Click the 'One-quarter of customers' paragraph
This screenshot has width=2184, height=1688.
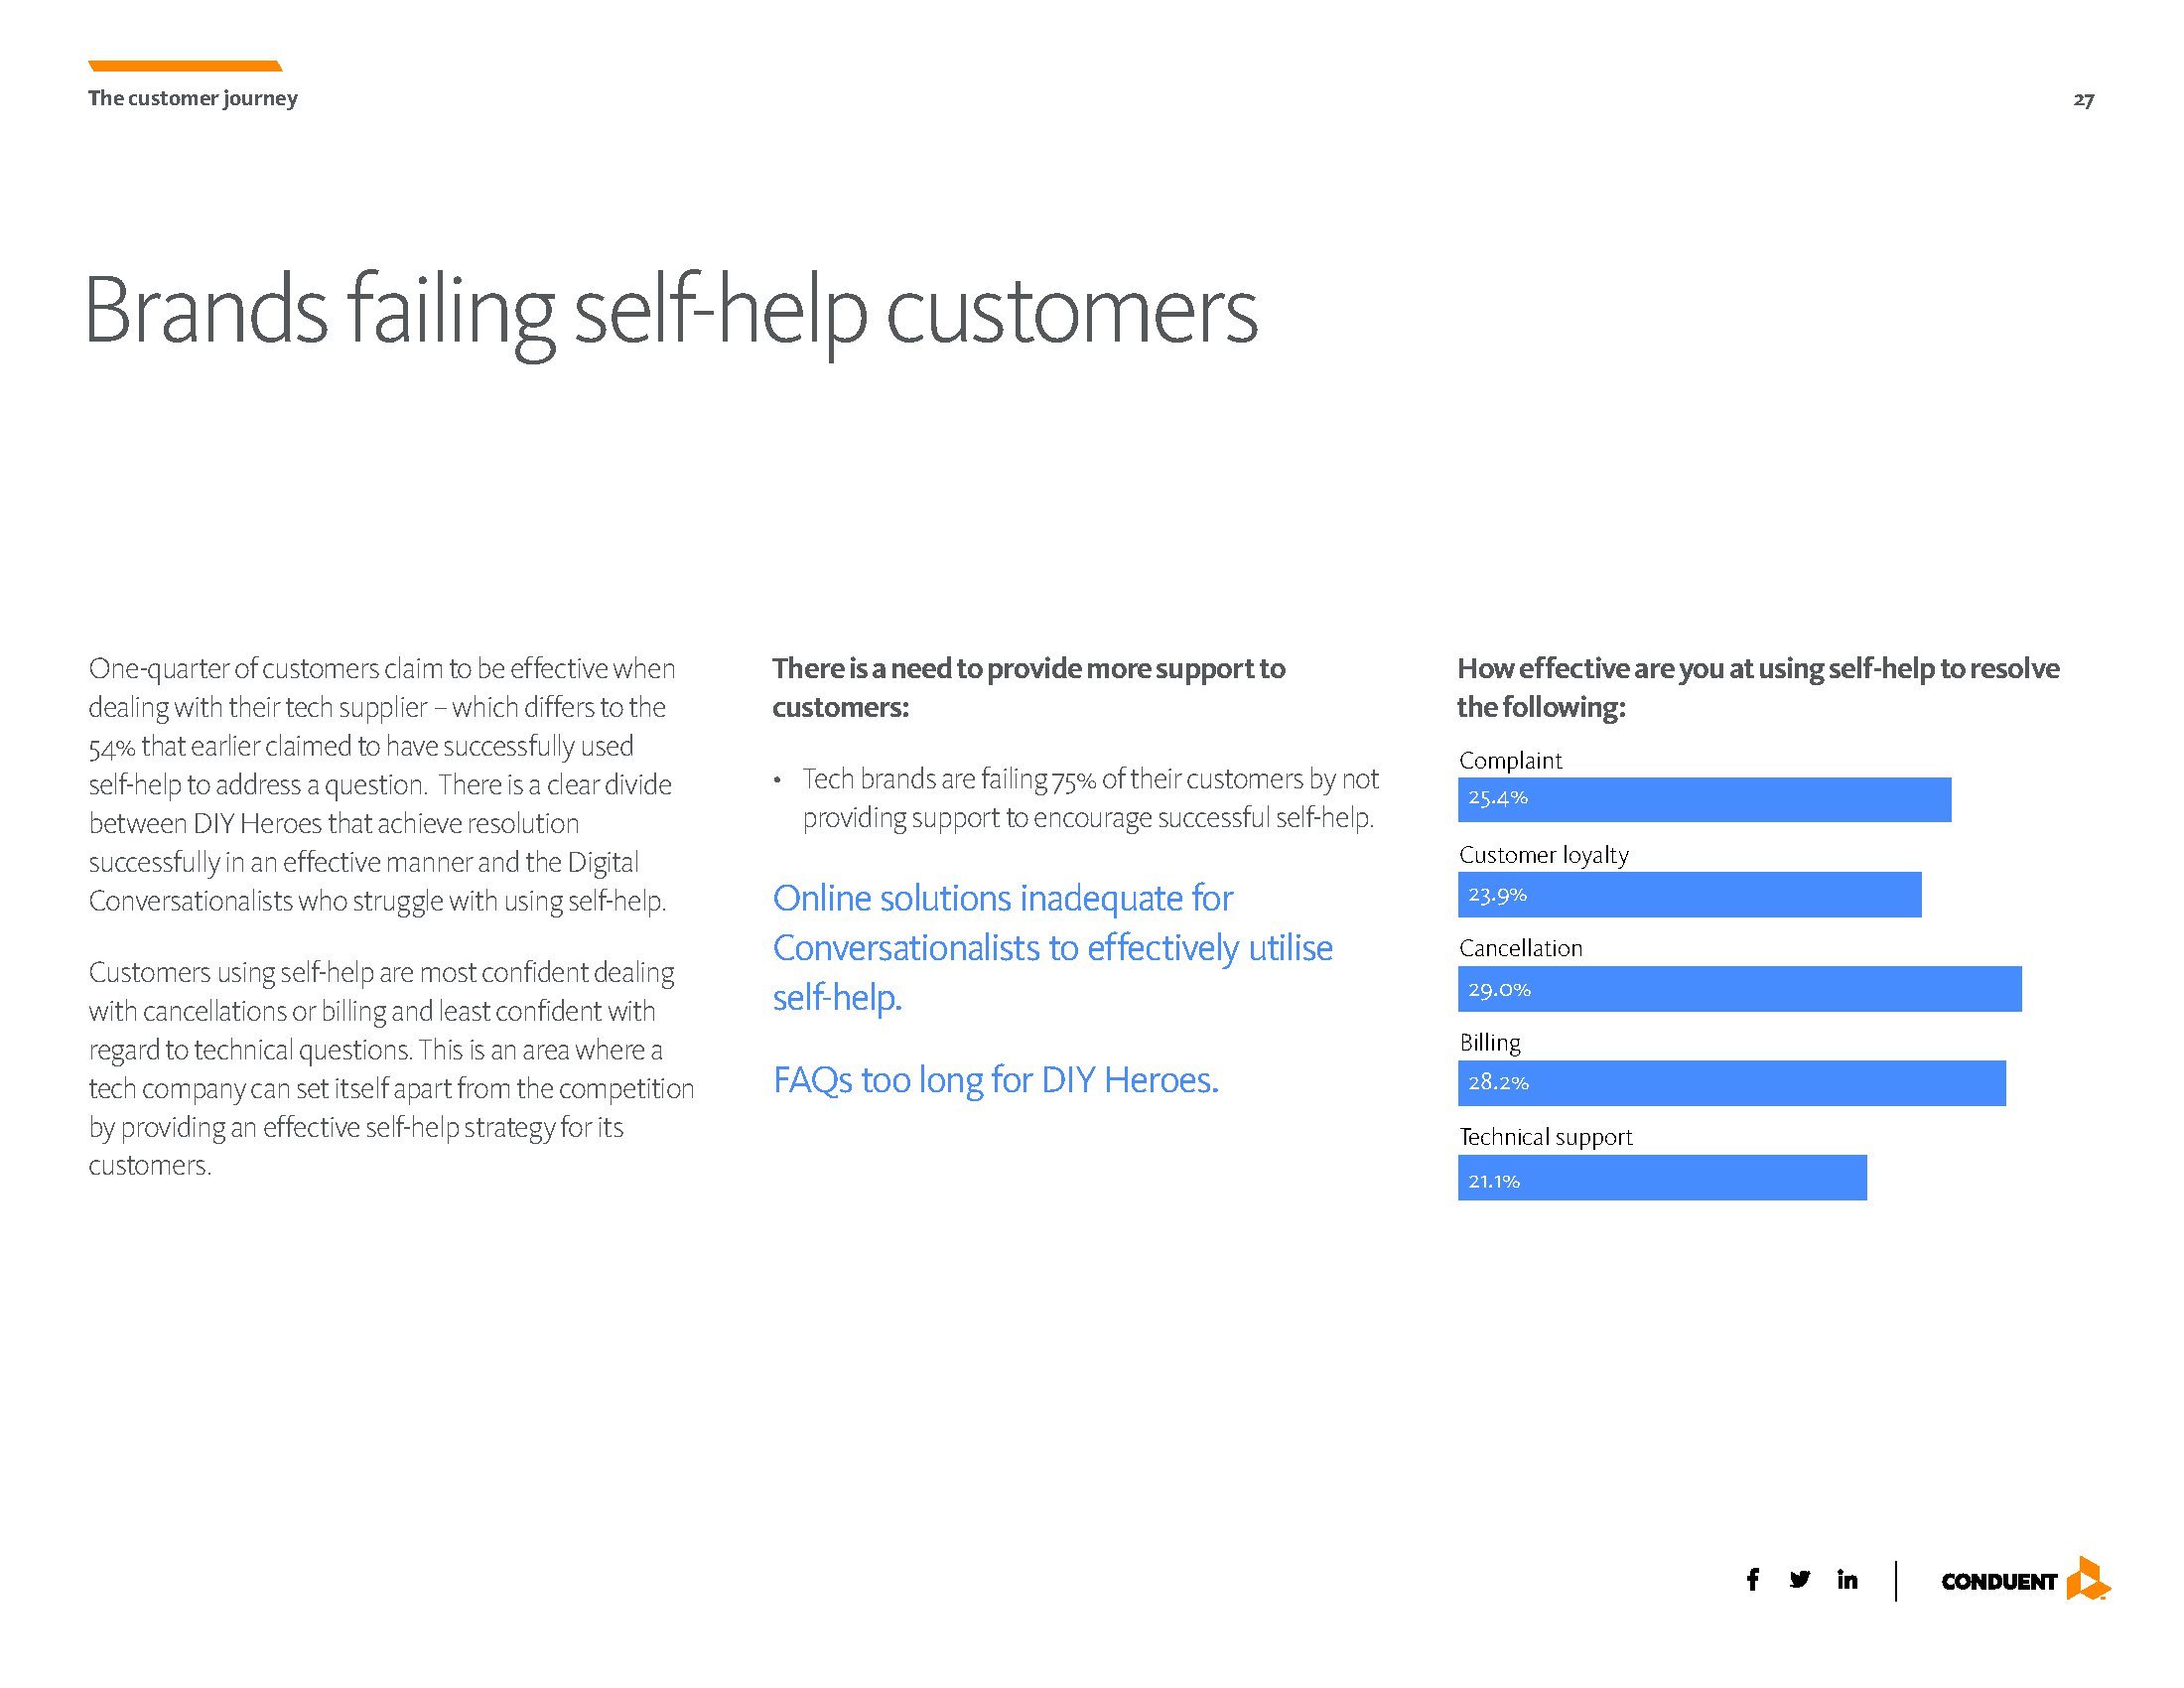click(x=383, y=784)
